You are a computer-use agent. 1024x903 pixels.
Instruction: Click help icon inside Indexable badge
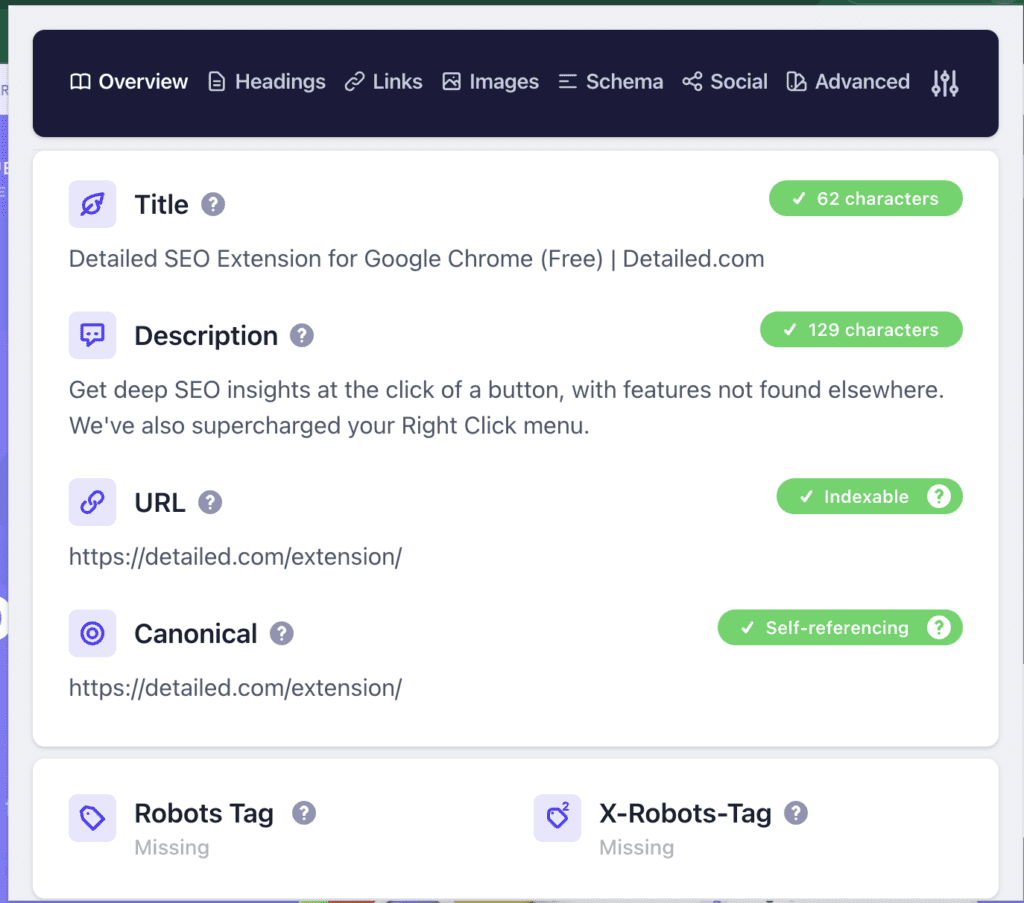tap(938, 496)
